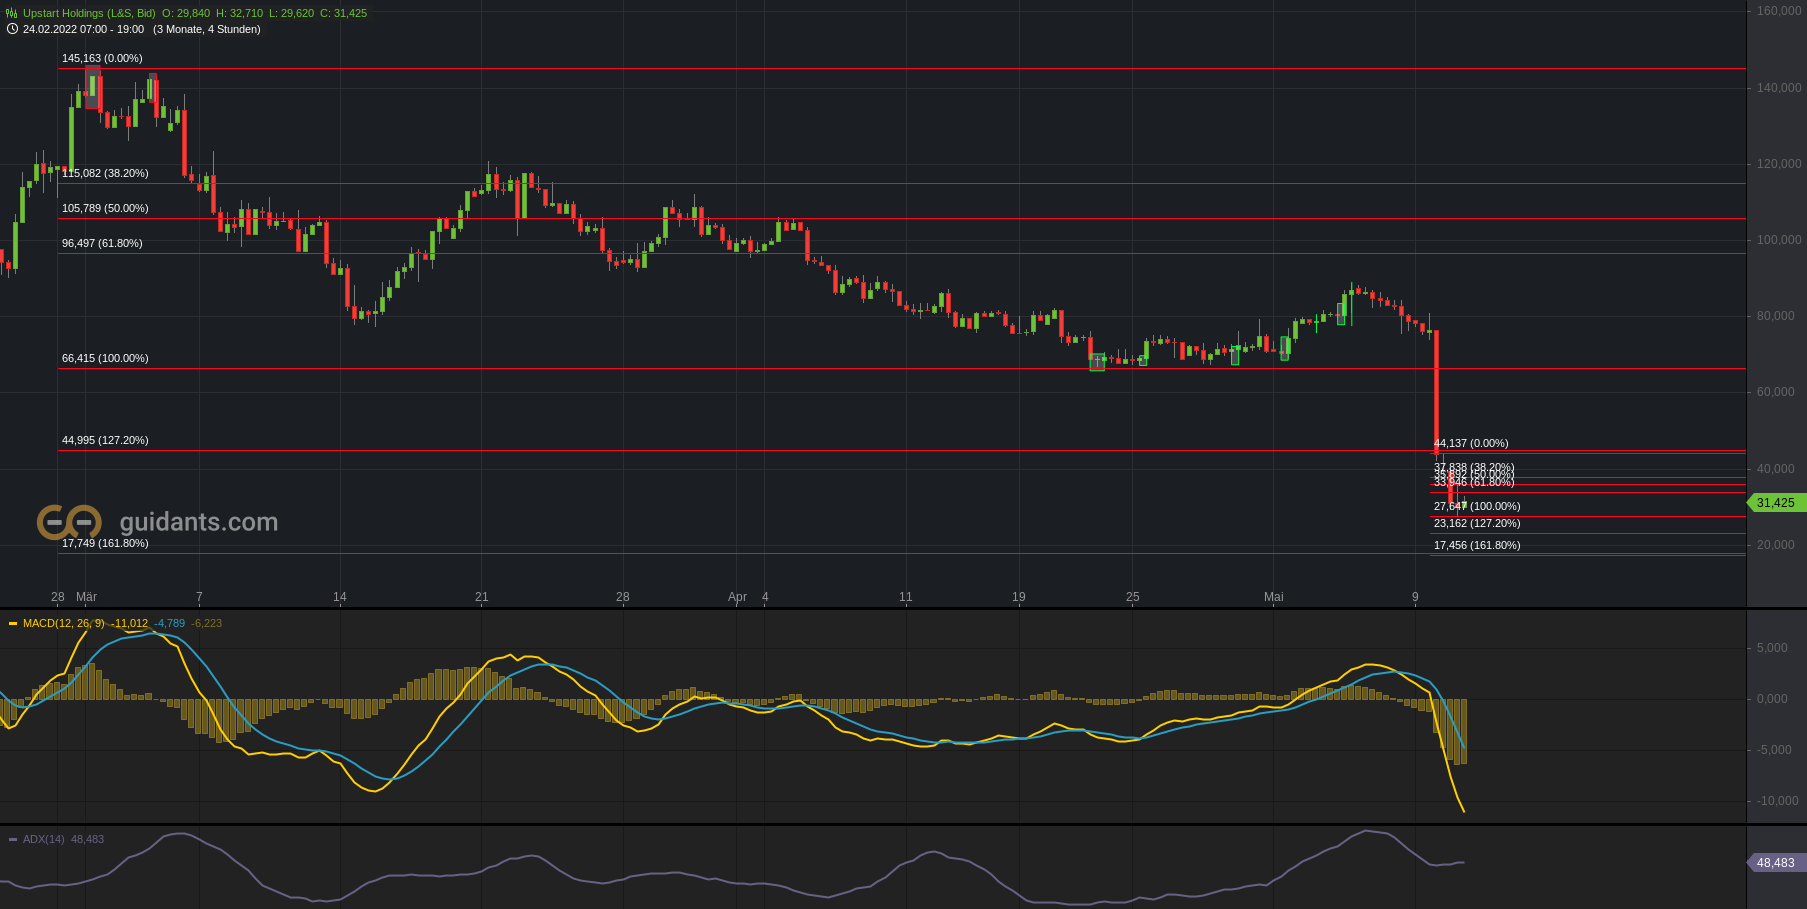This screenshot has width=1807, height=909.
Task: Click the guidants logo emblem
Action: (x=69, y=522)
